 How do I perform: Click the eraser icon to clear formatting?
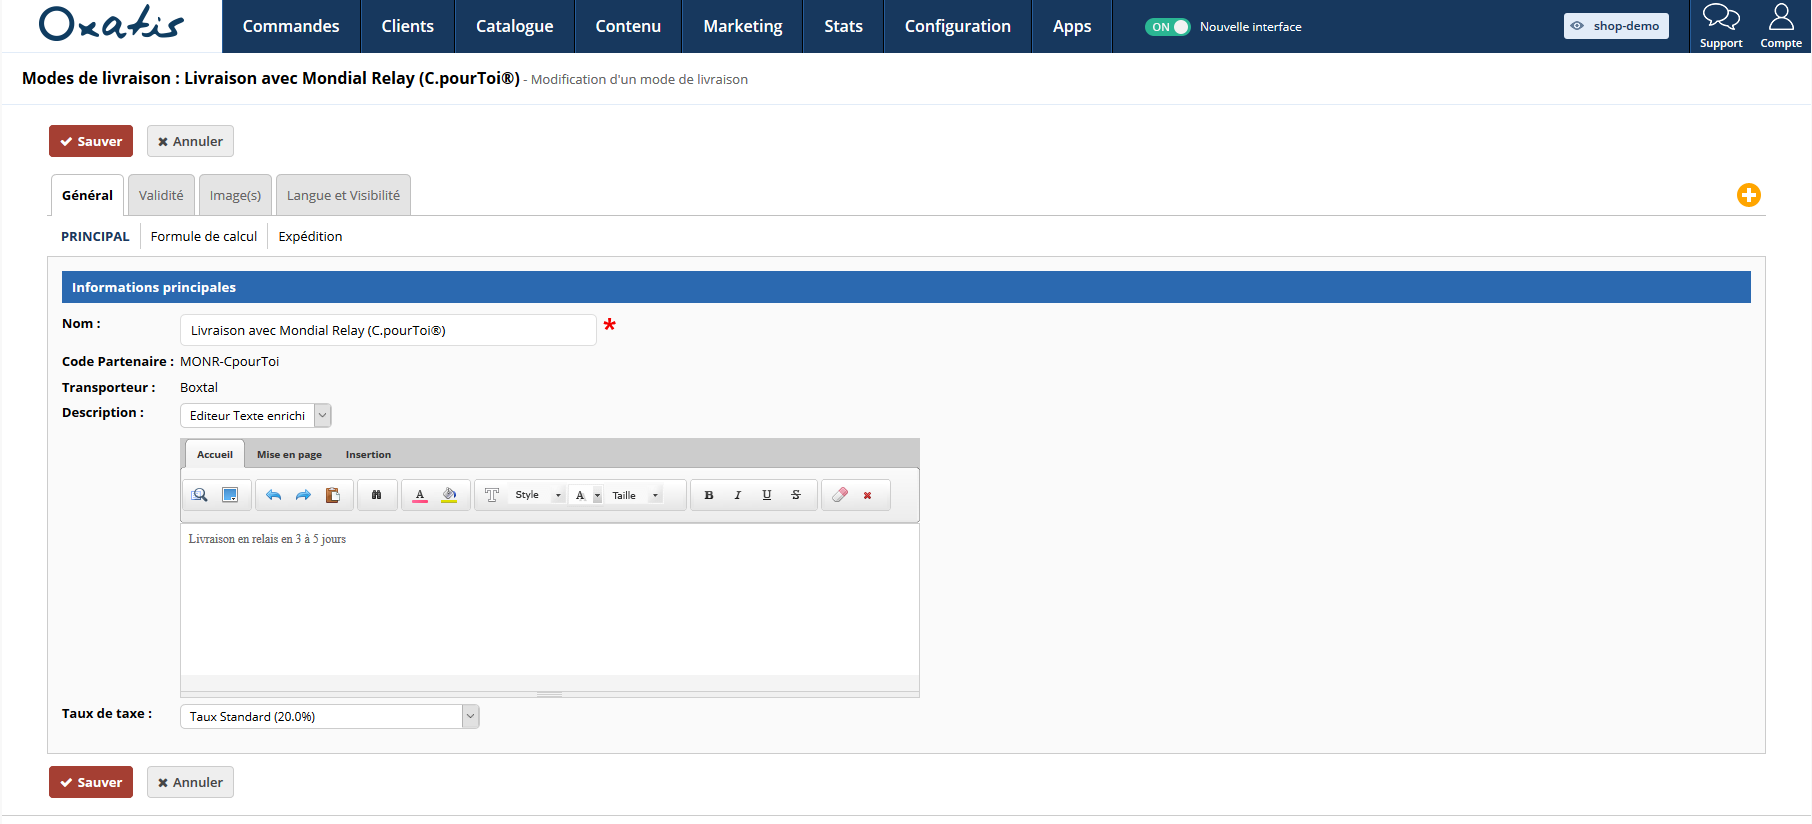point(840,495)
